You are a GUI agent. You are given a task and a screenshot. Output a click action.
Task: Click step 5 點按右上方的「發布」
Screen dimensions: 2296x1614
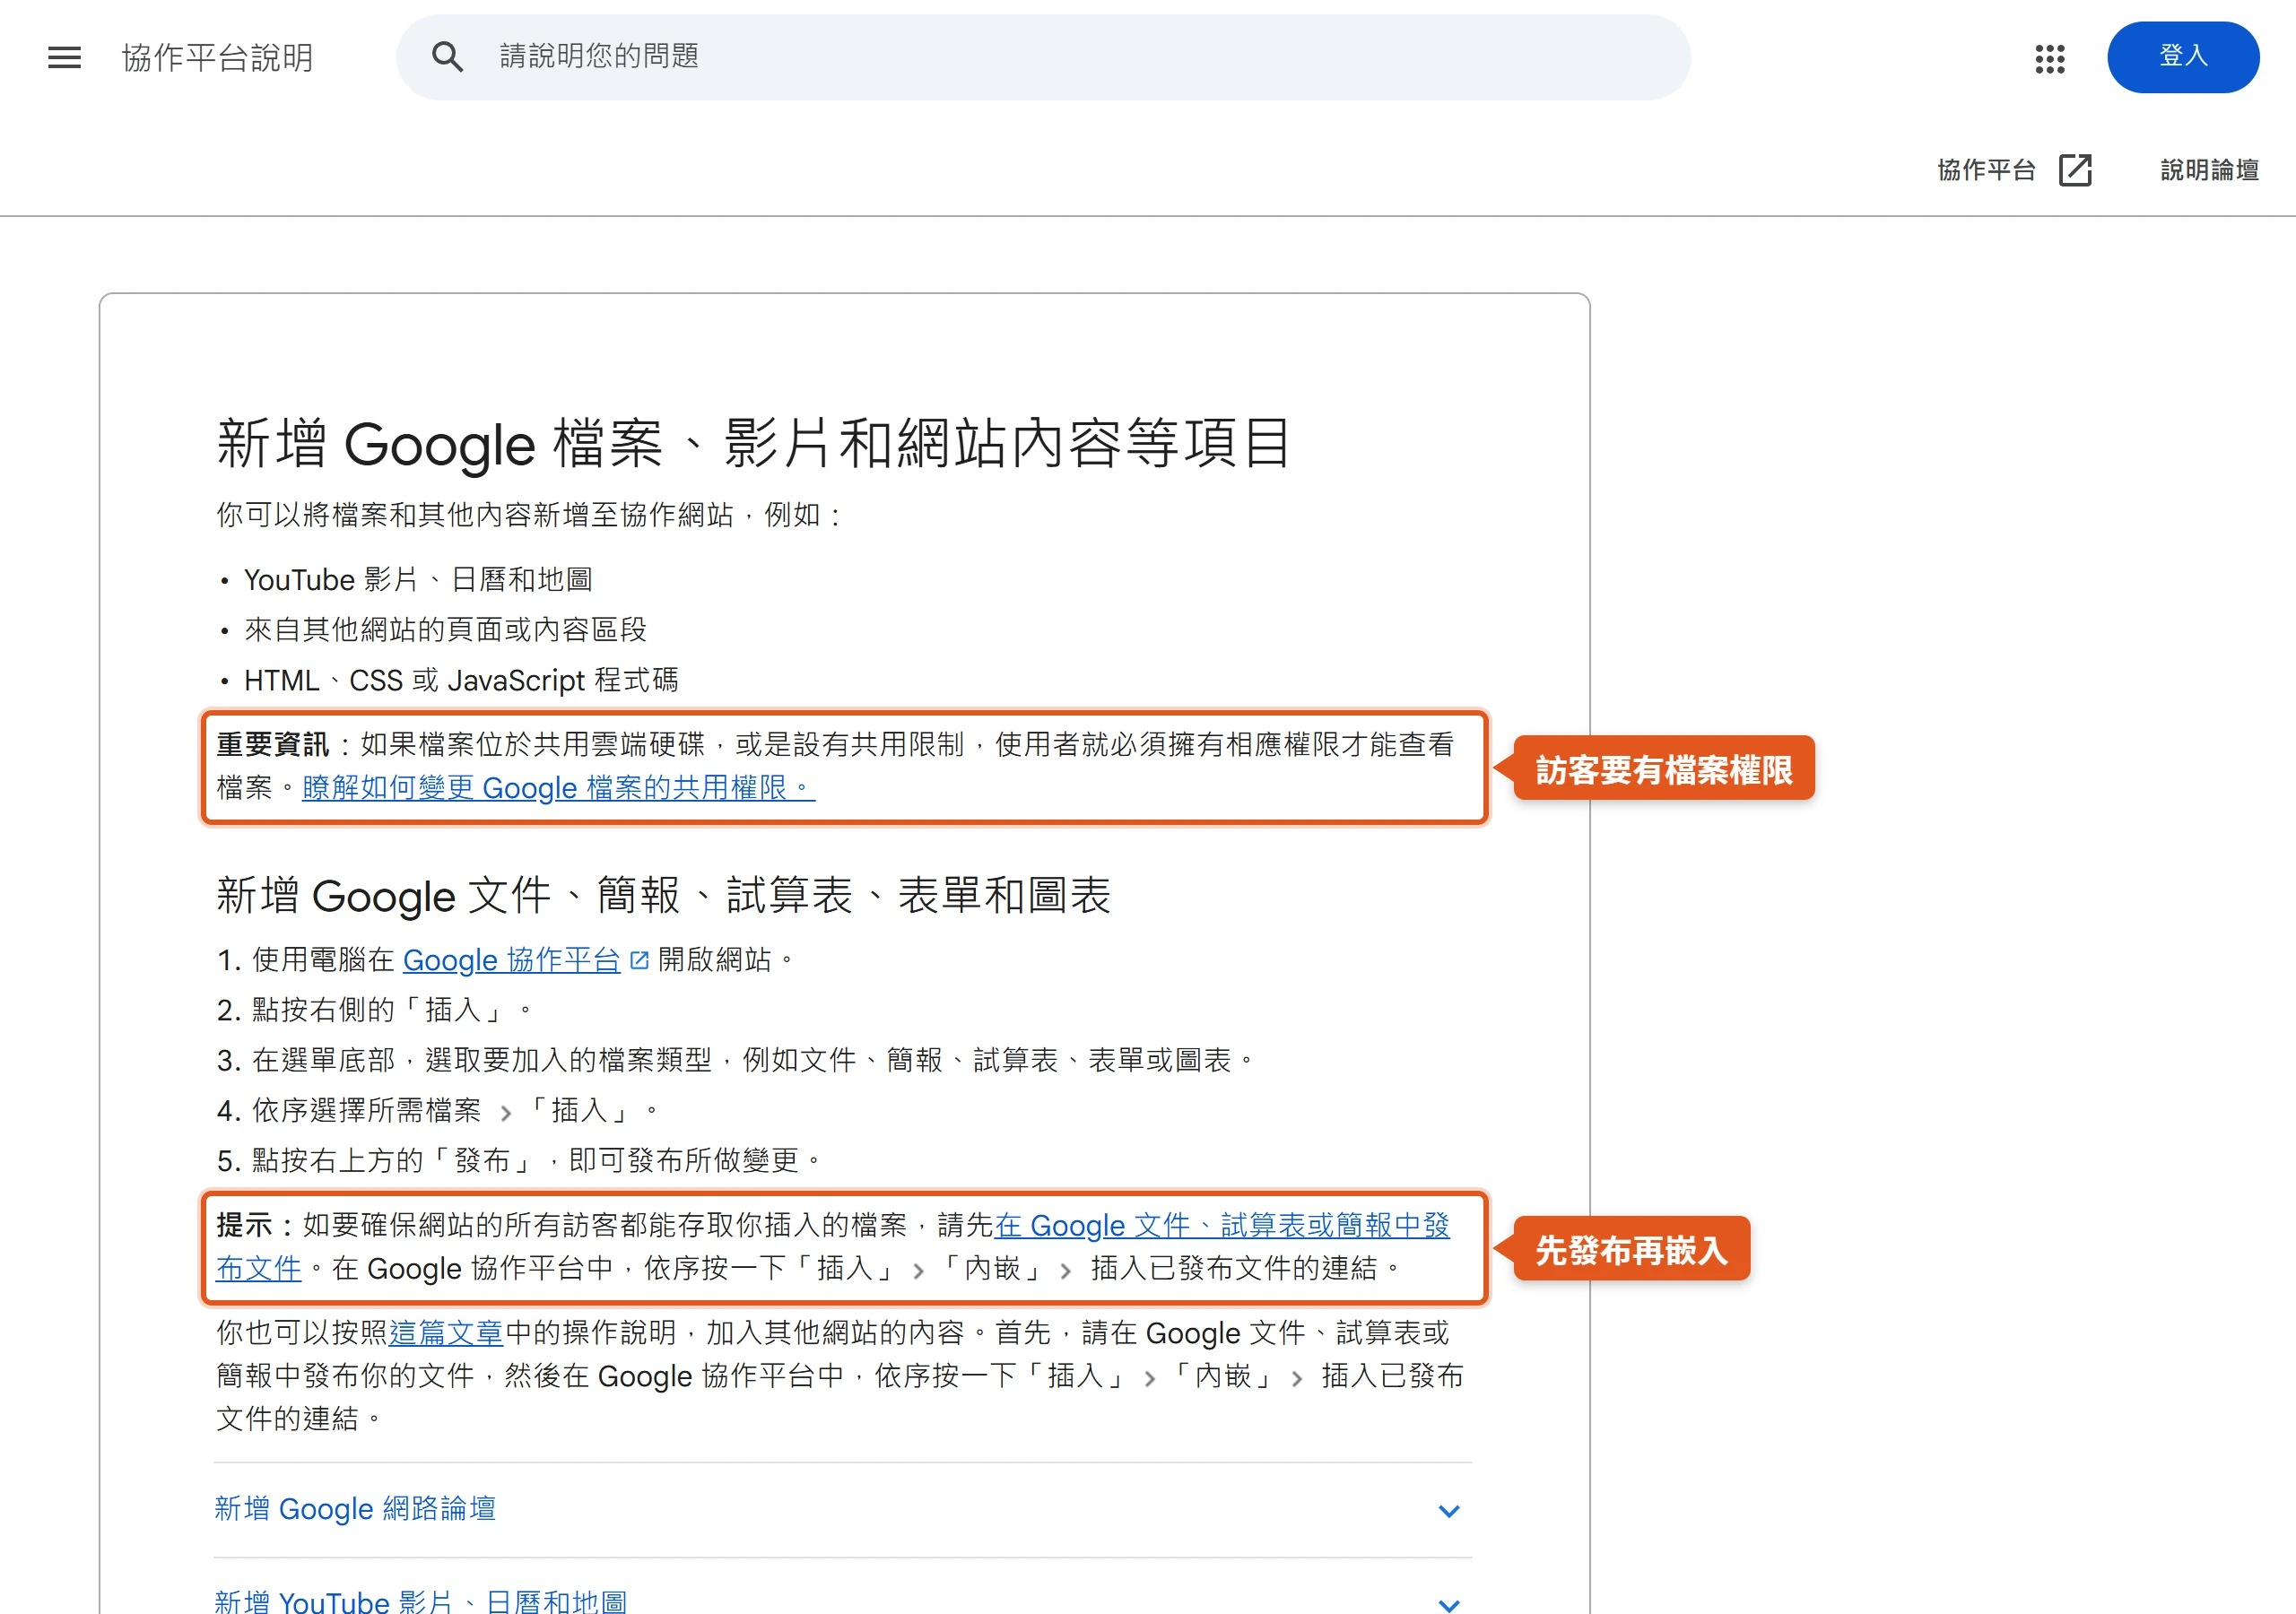[519, 1160]
